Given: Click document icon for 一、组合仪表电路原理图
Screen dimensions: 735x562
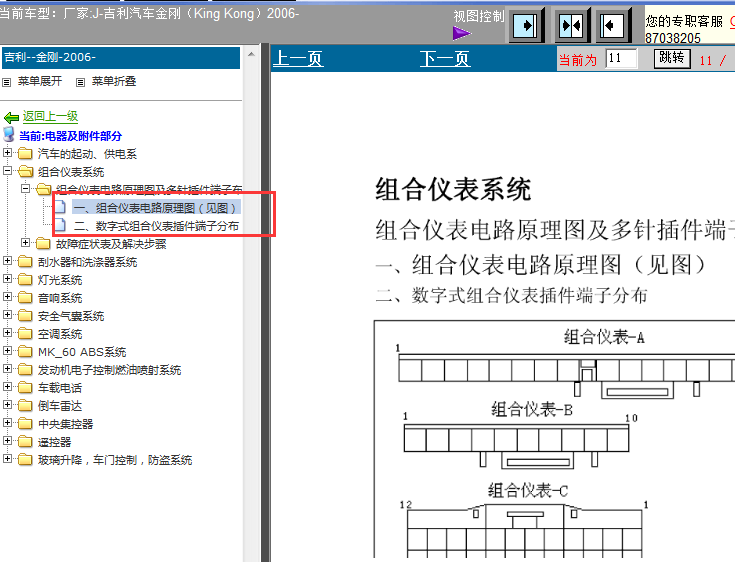Looking at the screenshot, I should tap(60, 207).
